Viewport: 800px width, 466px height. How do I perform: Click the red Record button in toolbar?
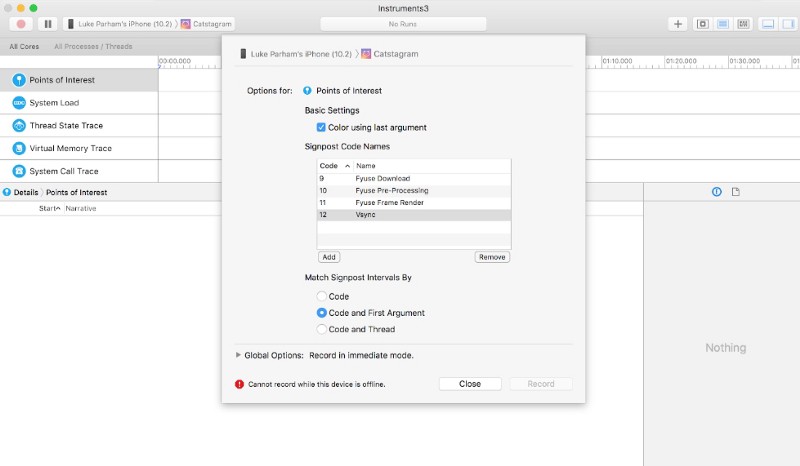[21, 24]
